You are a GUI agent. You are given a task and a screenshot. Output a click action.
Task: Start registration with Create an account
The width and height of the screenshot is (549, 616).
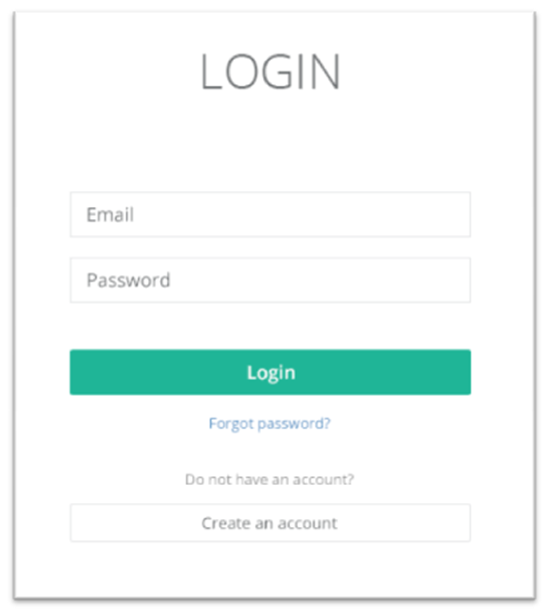click(270, 523)
